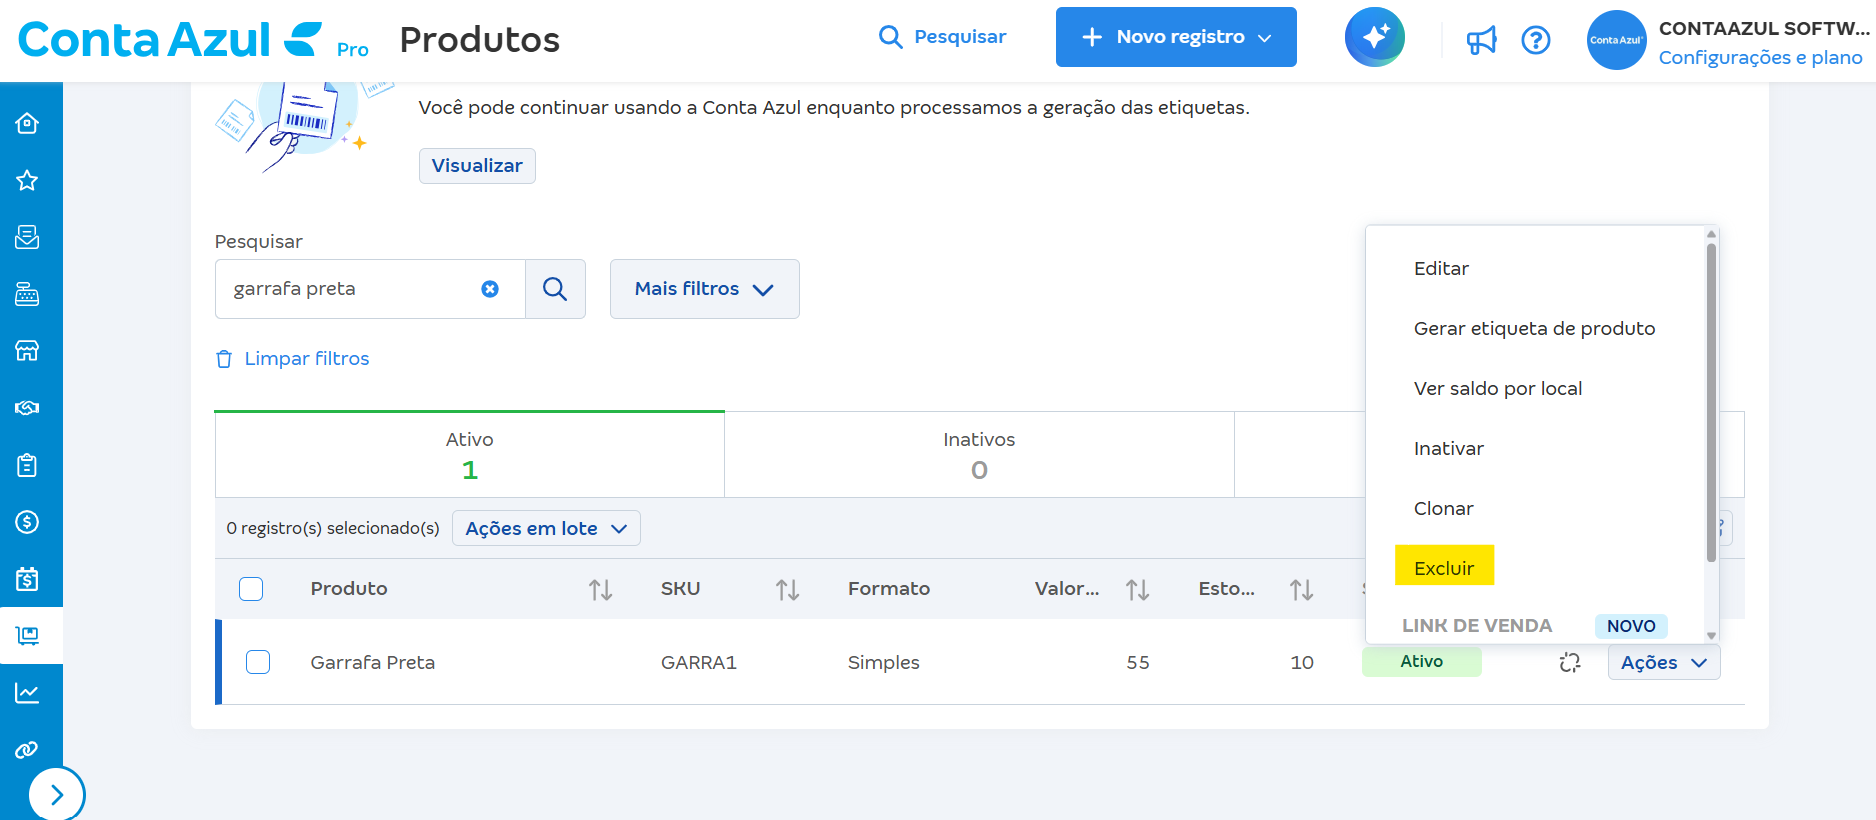The height and width of the screenshot is (820, 1876).
Task: Open the reports chart icon in the sidebar
Action: 27,693
